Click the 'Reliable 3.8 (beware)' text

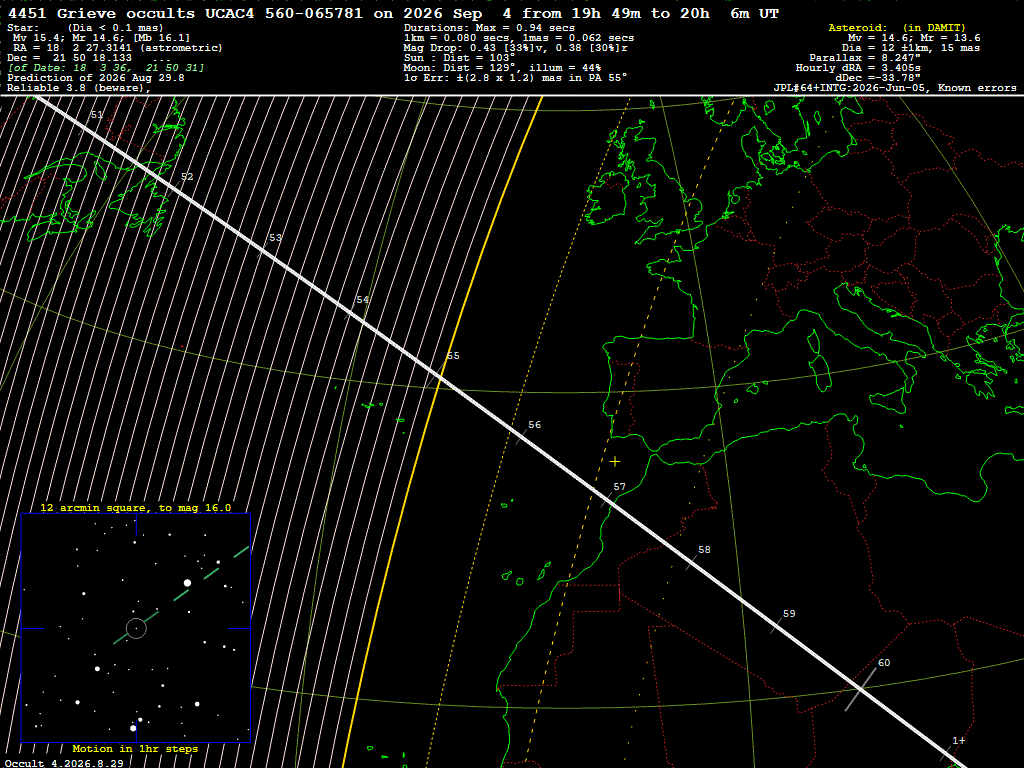pyautogui.click(x=78, y=88)
